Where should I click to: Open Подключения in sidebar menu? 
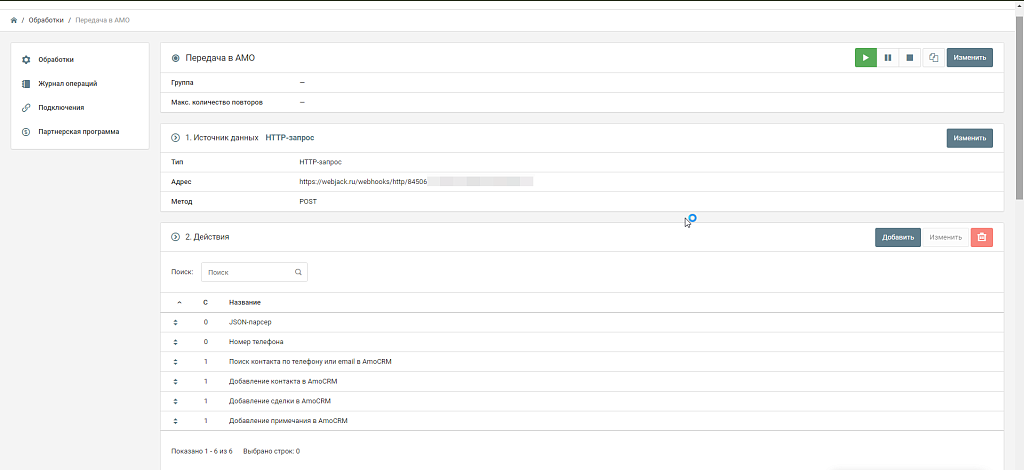pos(61,107)
